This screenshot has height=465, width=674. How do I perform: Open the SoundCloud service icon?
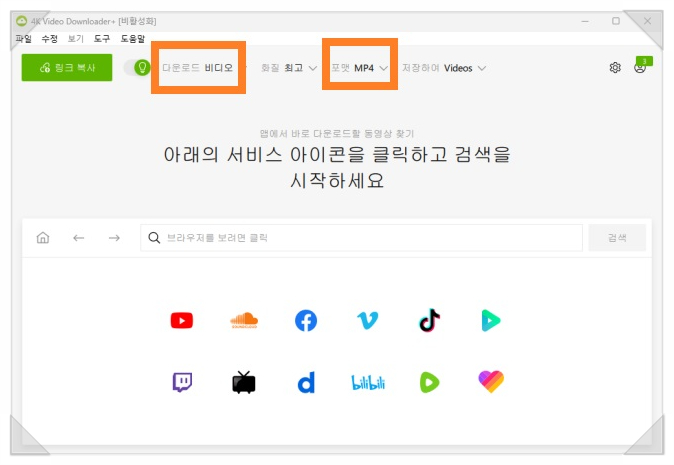coord(244,320)
